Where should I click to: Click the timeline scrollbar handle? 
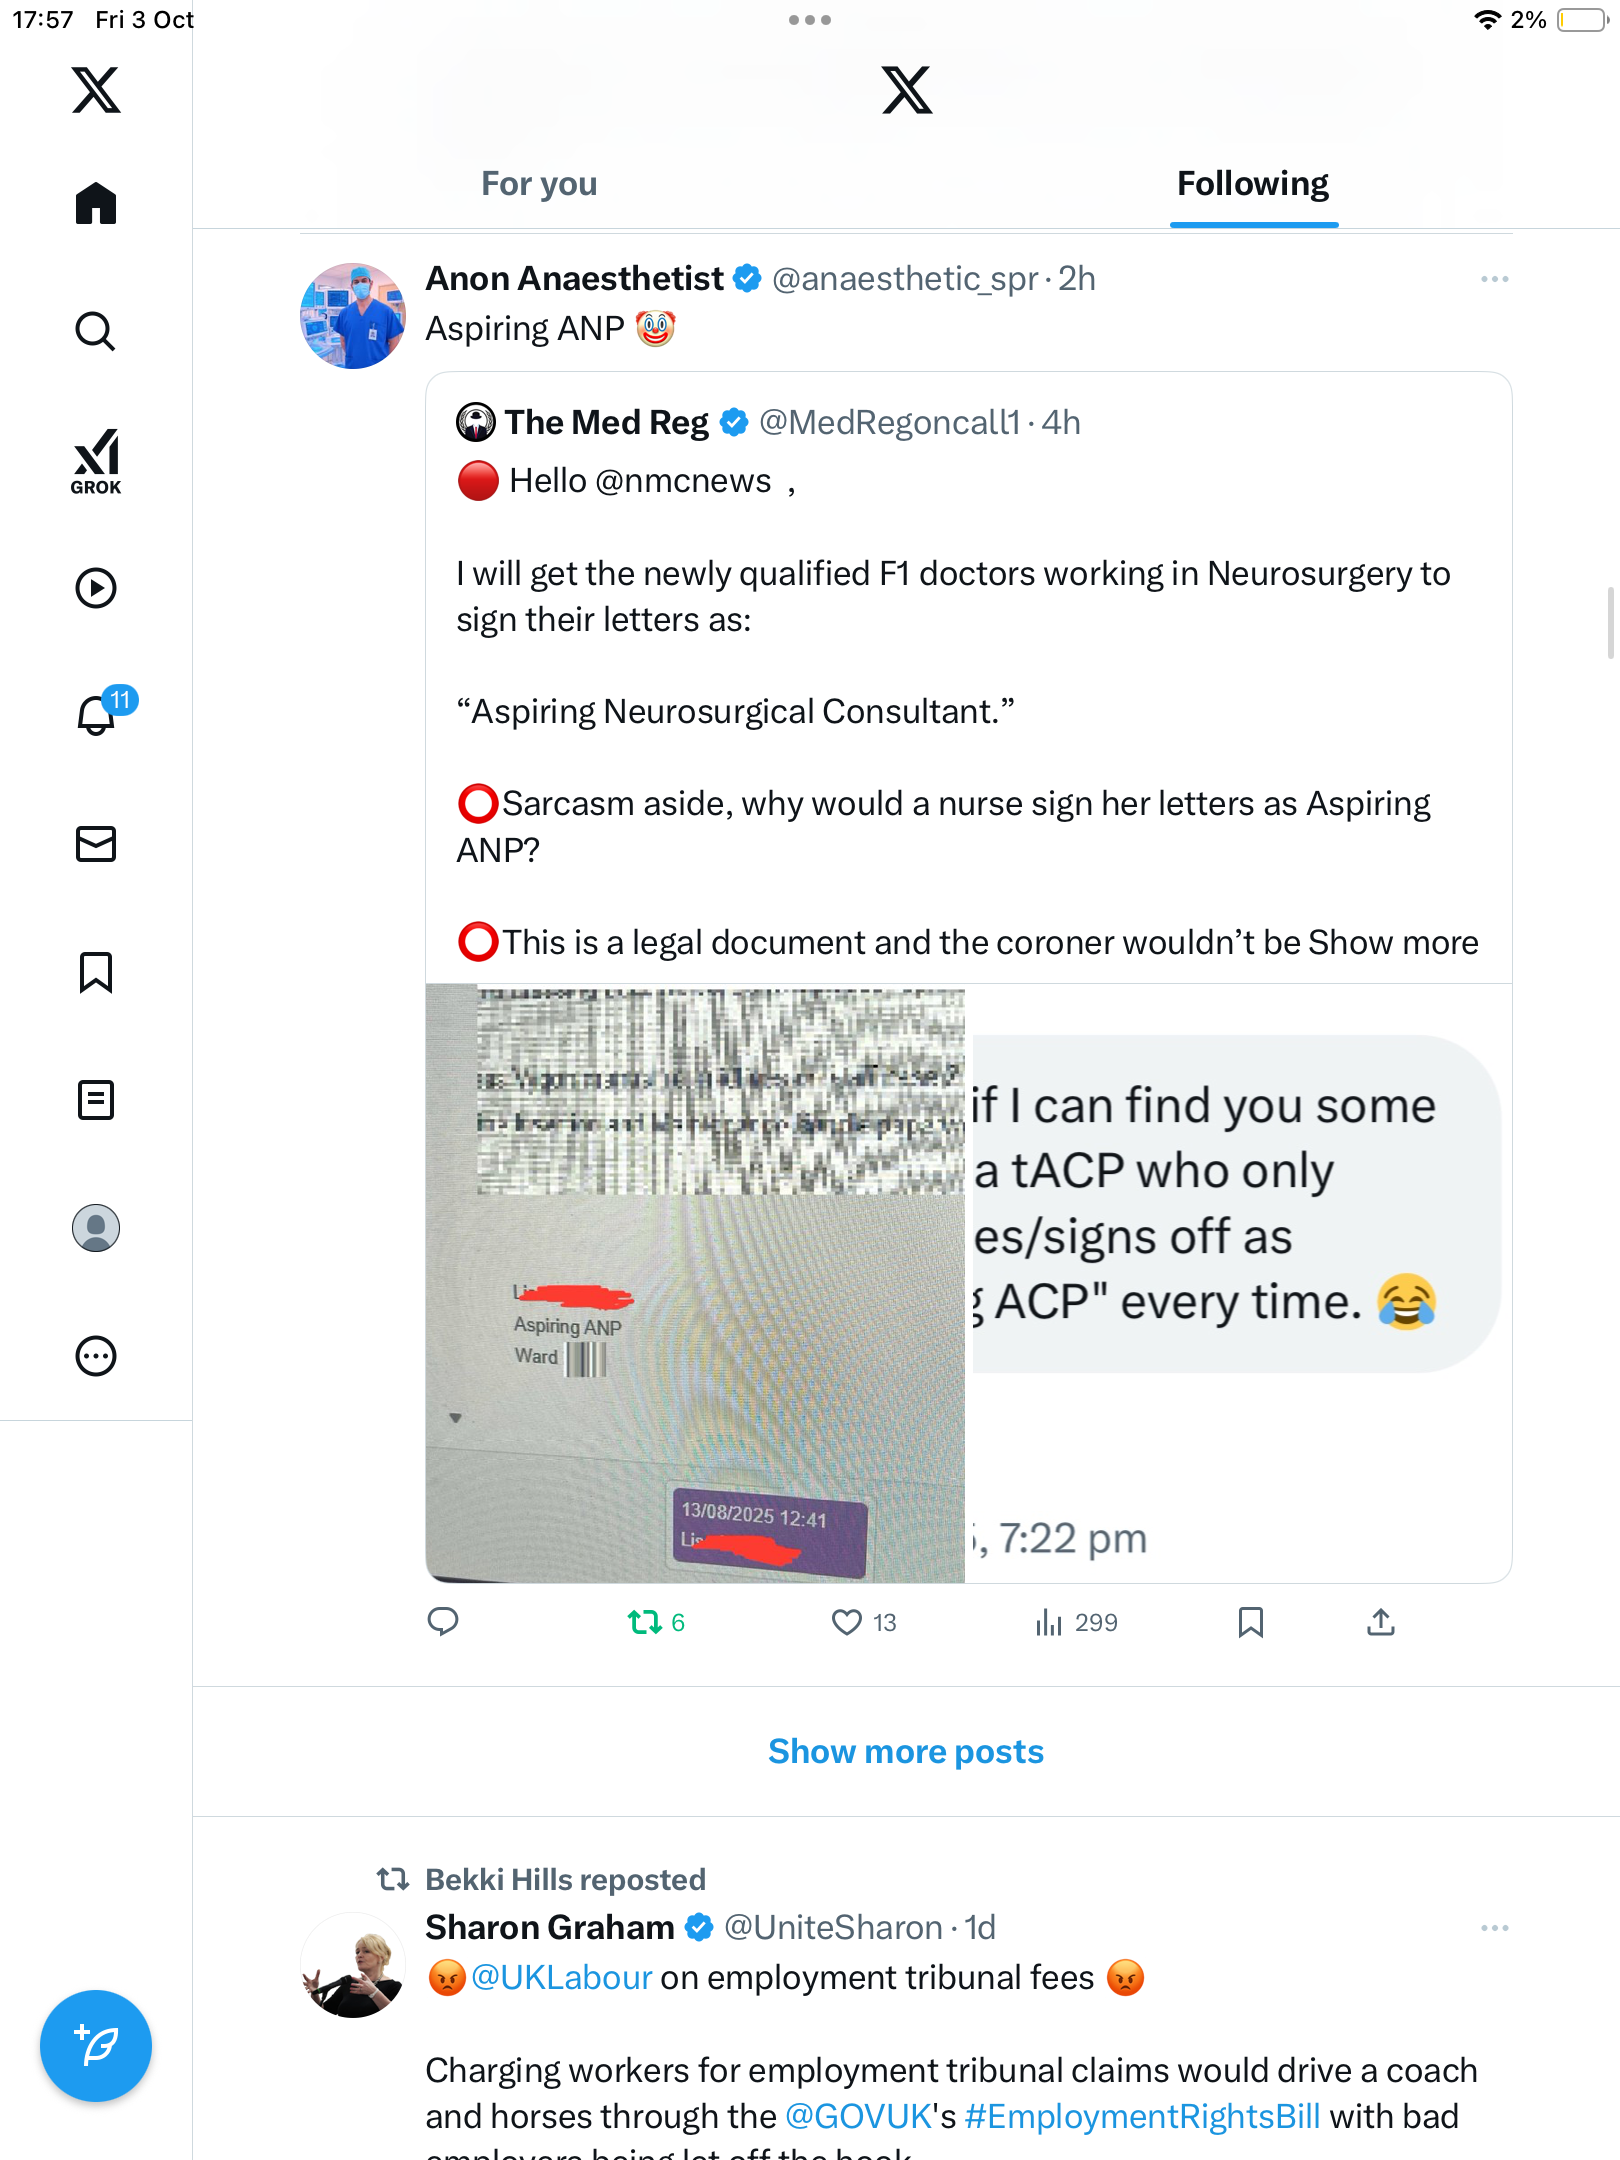[1610, 624]
